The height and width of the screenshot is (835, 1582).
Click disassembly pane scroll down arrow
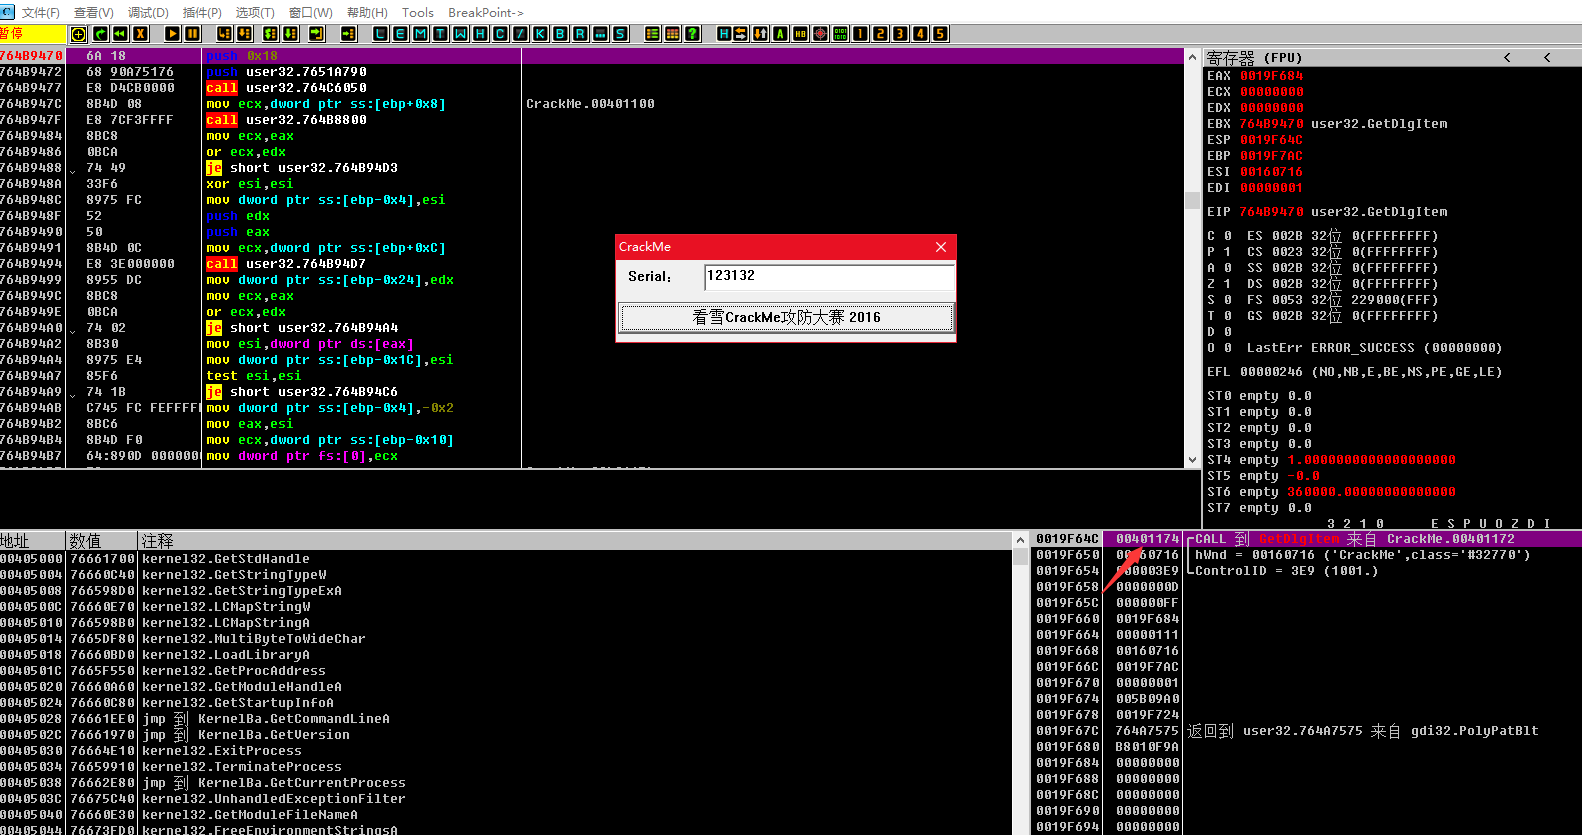pyautogui.click(x=1192, y=460)
